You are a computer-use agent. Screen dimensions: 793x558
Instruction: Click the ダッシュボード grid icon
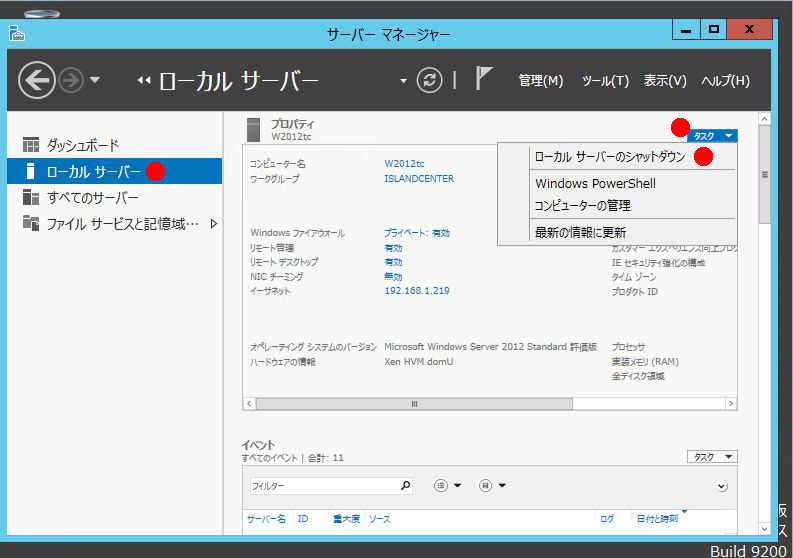31,145
